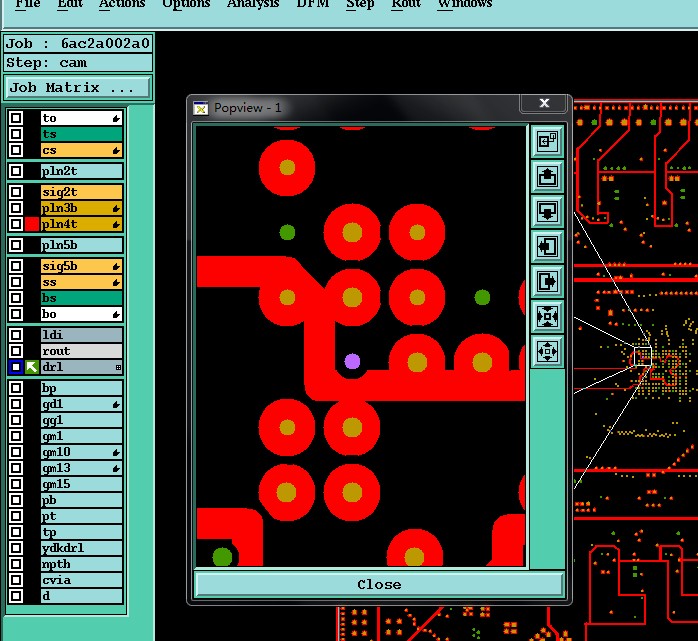
Task: Click the 'Job : 6ac2a002a0' label
Action: [78, 44]
